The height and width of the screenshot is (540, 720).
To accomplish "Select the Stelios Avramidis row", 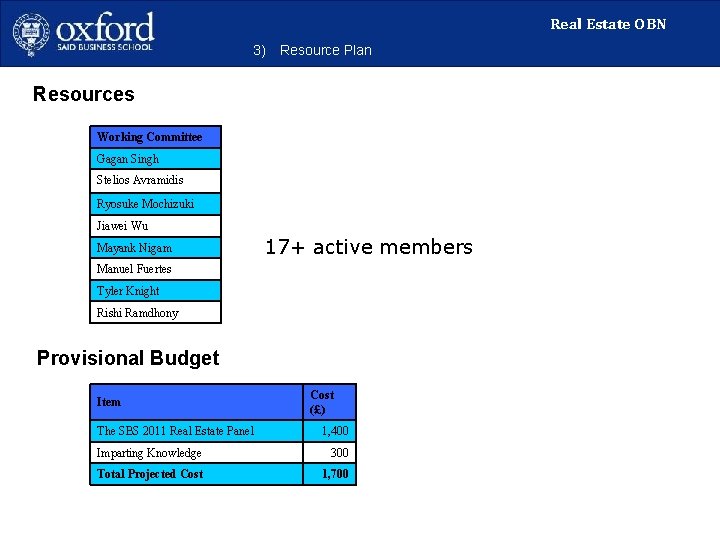I will click(156, 180).
